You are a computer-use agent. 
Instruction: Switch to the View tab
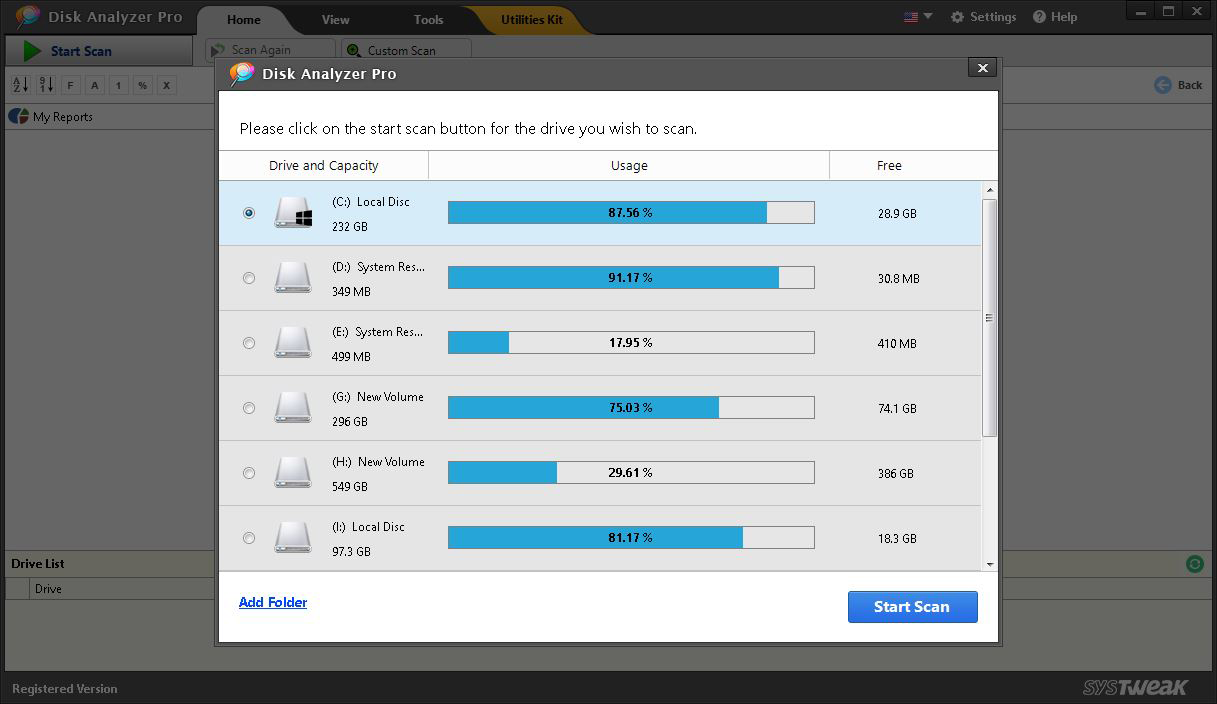point(336,20)
